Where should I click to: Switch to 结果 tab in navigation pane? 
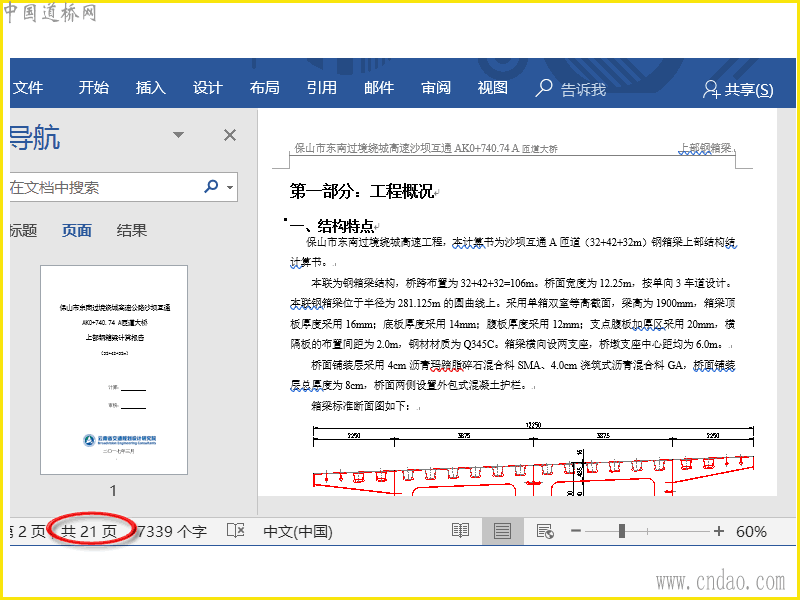coord(132,231)
